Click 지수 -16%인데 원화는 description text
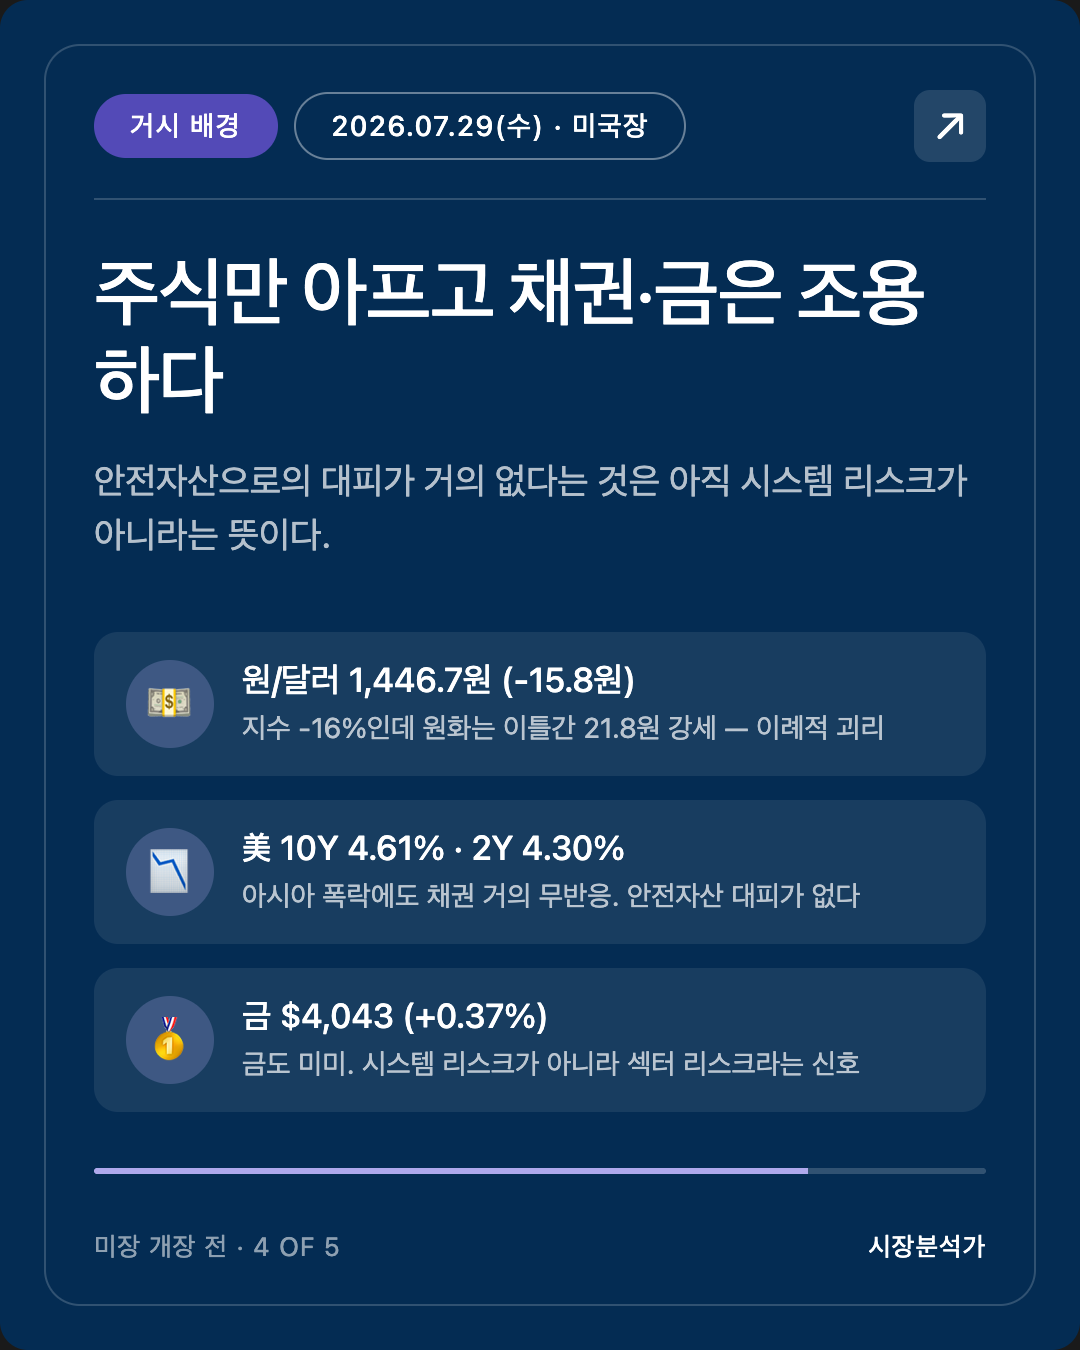Viewport: 1080px width, 1350px height. (x=563, y=727)
